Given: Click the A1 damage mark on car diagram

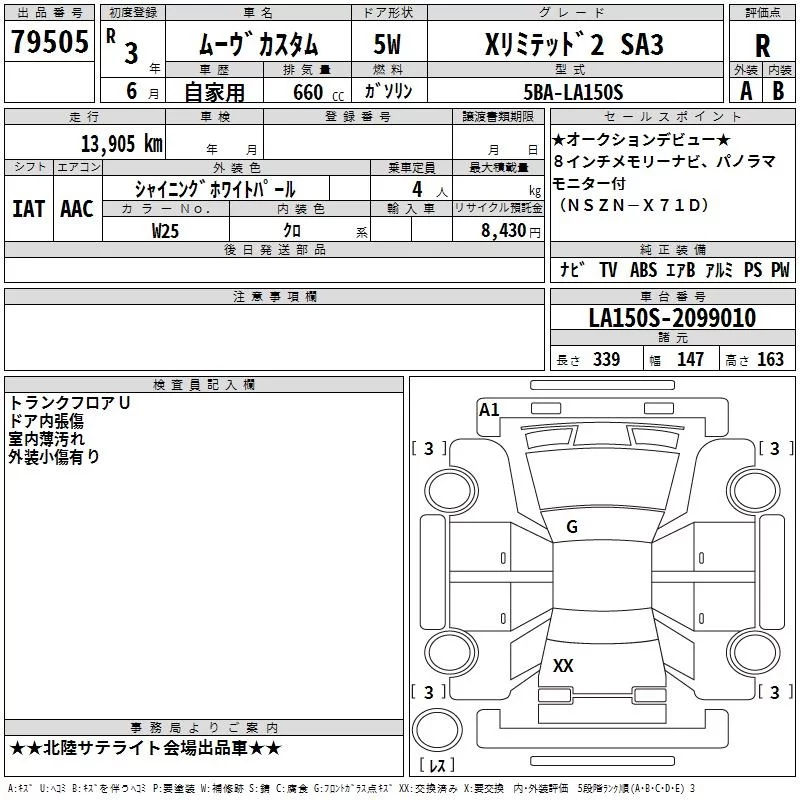Looking at the screenshot, I should coord(489,409).
